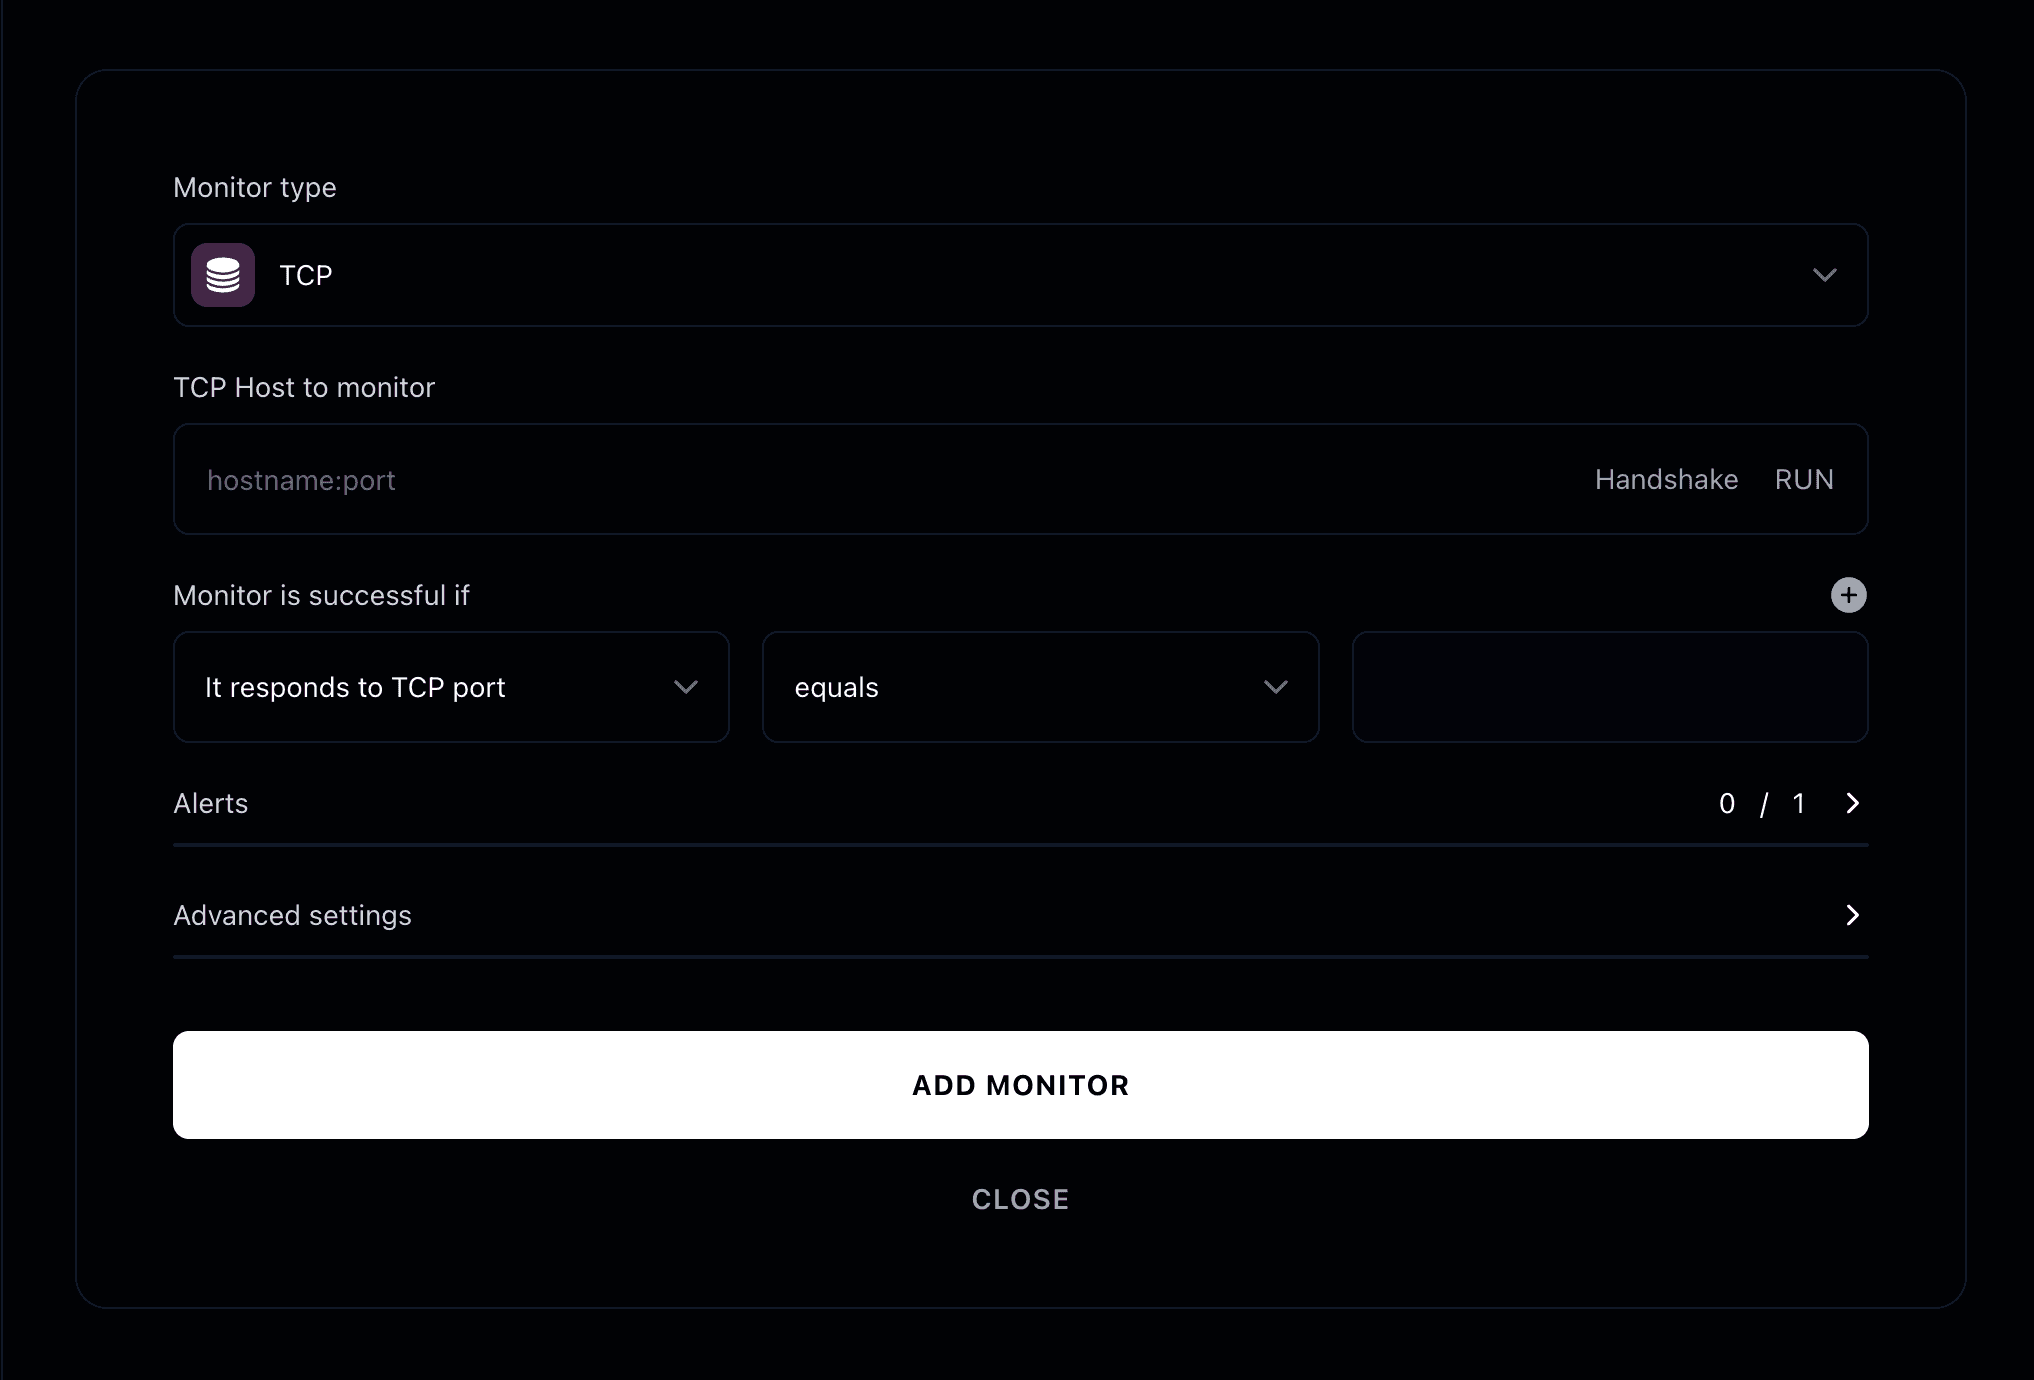Image resolution: width=2034 pixels, height=1380 pixels.
Task: Click the ADD MONITOR button
Action: click(x=1020, y=1085)
